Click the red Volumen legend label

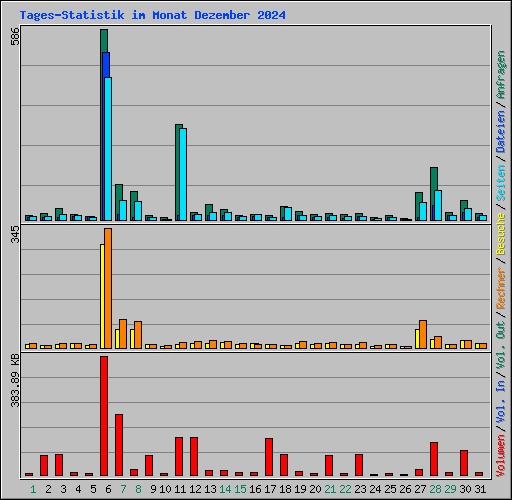pos(501,455)
